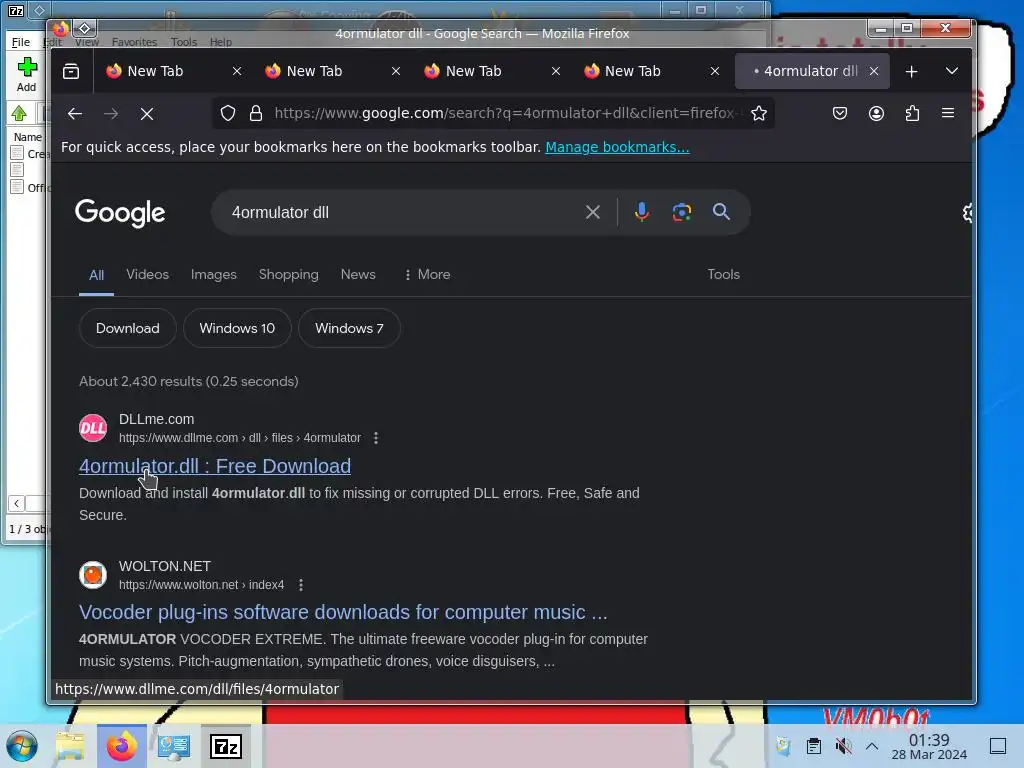The height and width of the screenshot is (768, 1024).
Task: Click the Google logo
Action: [x=120, y=213]
